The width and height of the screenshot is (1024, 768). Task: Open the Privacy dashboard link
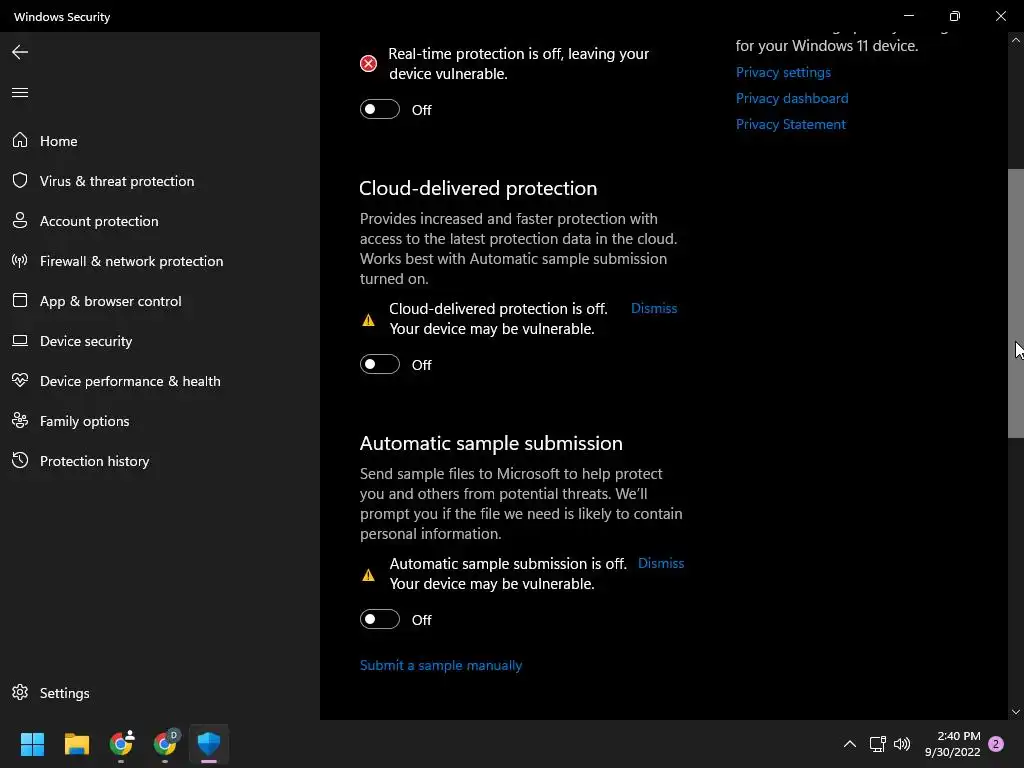792,98
